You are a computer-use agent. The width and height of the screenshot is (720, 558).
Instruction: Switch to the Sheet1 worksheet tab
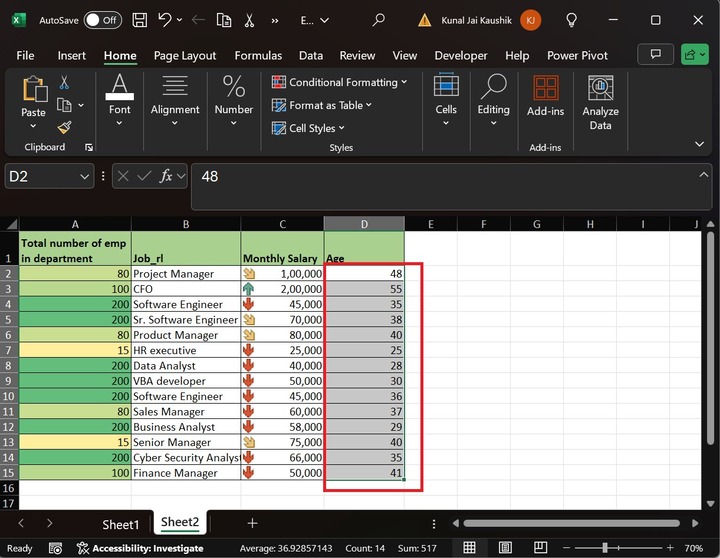point(120,523)
